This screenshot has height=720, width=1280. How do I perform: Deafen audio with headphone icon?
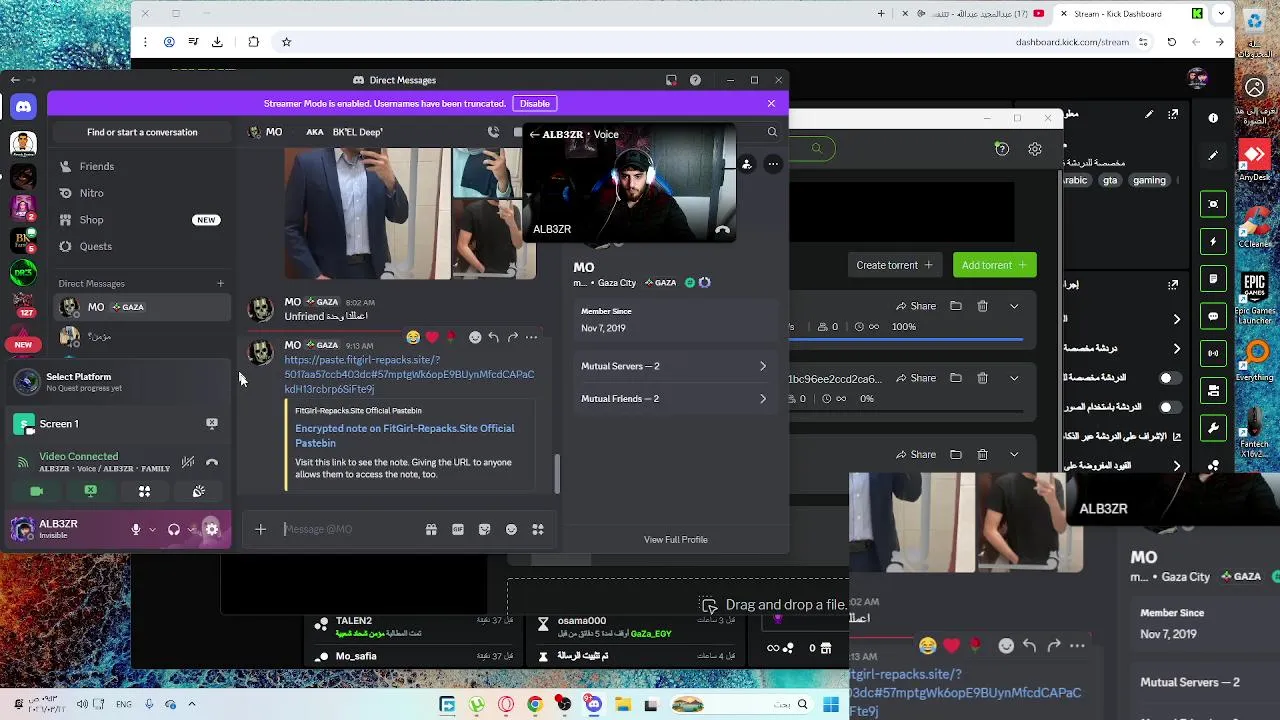(x=174, y=529)
